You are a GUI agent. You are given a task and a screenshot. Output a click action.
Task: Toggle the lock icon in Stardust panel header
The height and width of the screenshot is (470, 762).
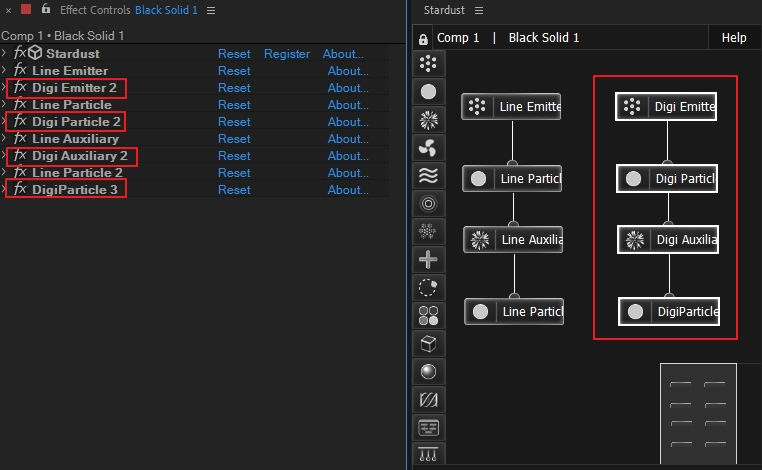coord(423,39)
